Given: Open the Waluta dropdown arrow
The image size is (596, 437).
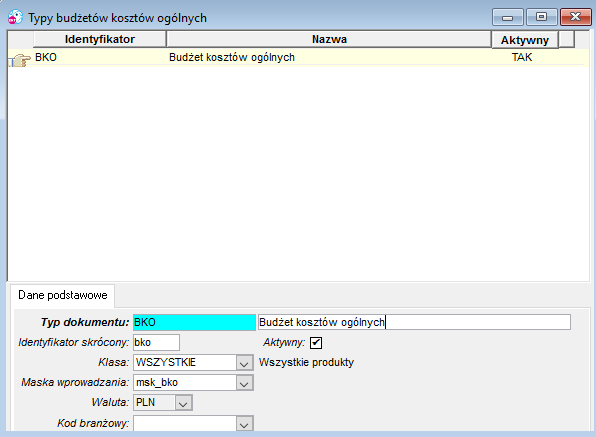Looking at the screenshot, I should click(183, 403).
